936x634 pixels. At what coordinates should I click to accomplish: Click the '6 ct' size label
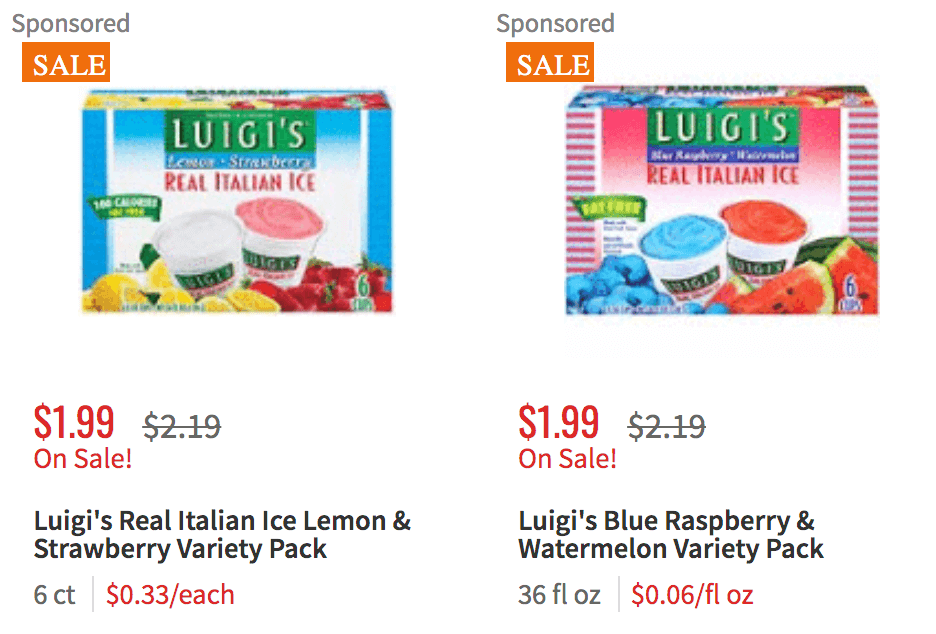pyautogui.click(x=53, y=594)
